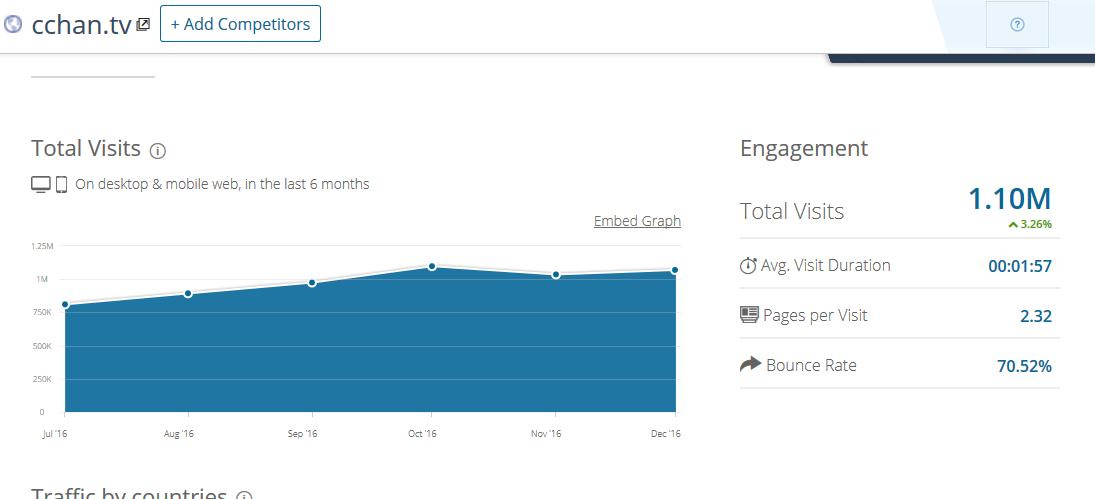This screenshot has width=1095, height=499.
Task: Click the Add Competitors button
Action: click(x=240, y=24)
